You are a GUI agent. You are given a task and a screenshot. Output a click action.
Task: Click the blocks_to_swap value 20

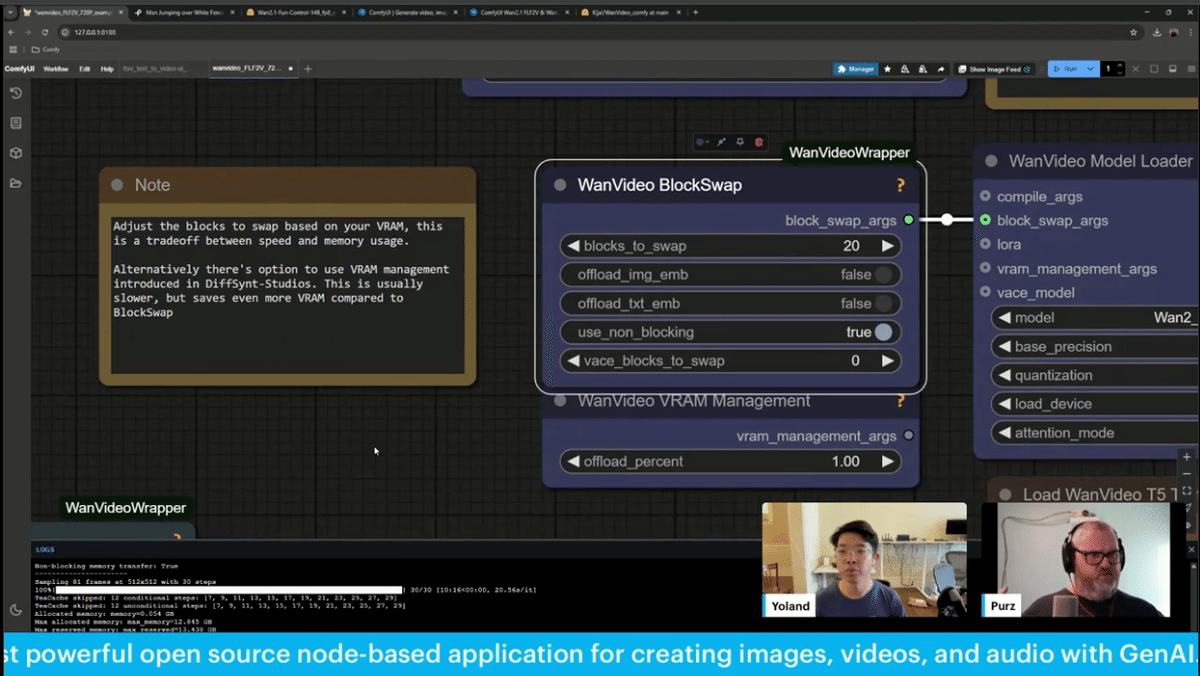(851, 246)
